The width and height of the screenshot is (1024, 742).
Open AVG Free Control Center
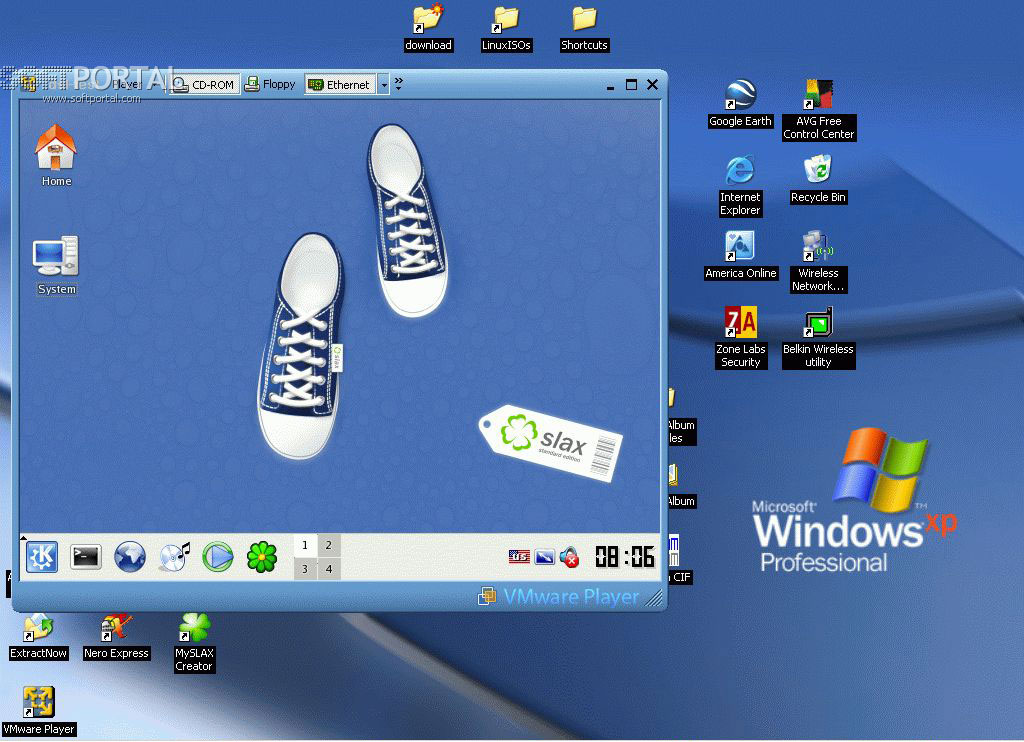pyautogui.click(x=818, y=110)
